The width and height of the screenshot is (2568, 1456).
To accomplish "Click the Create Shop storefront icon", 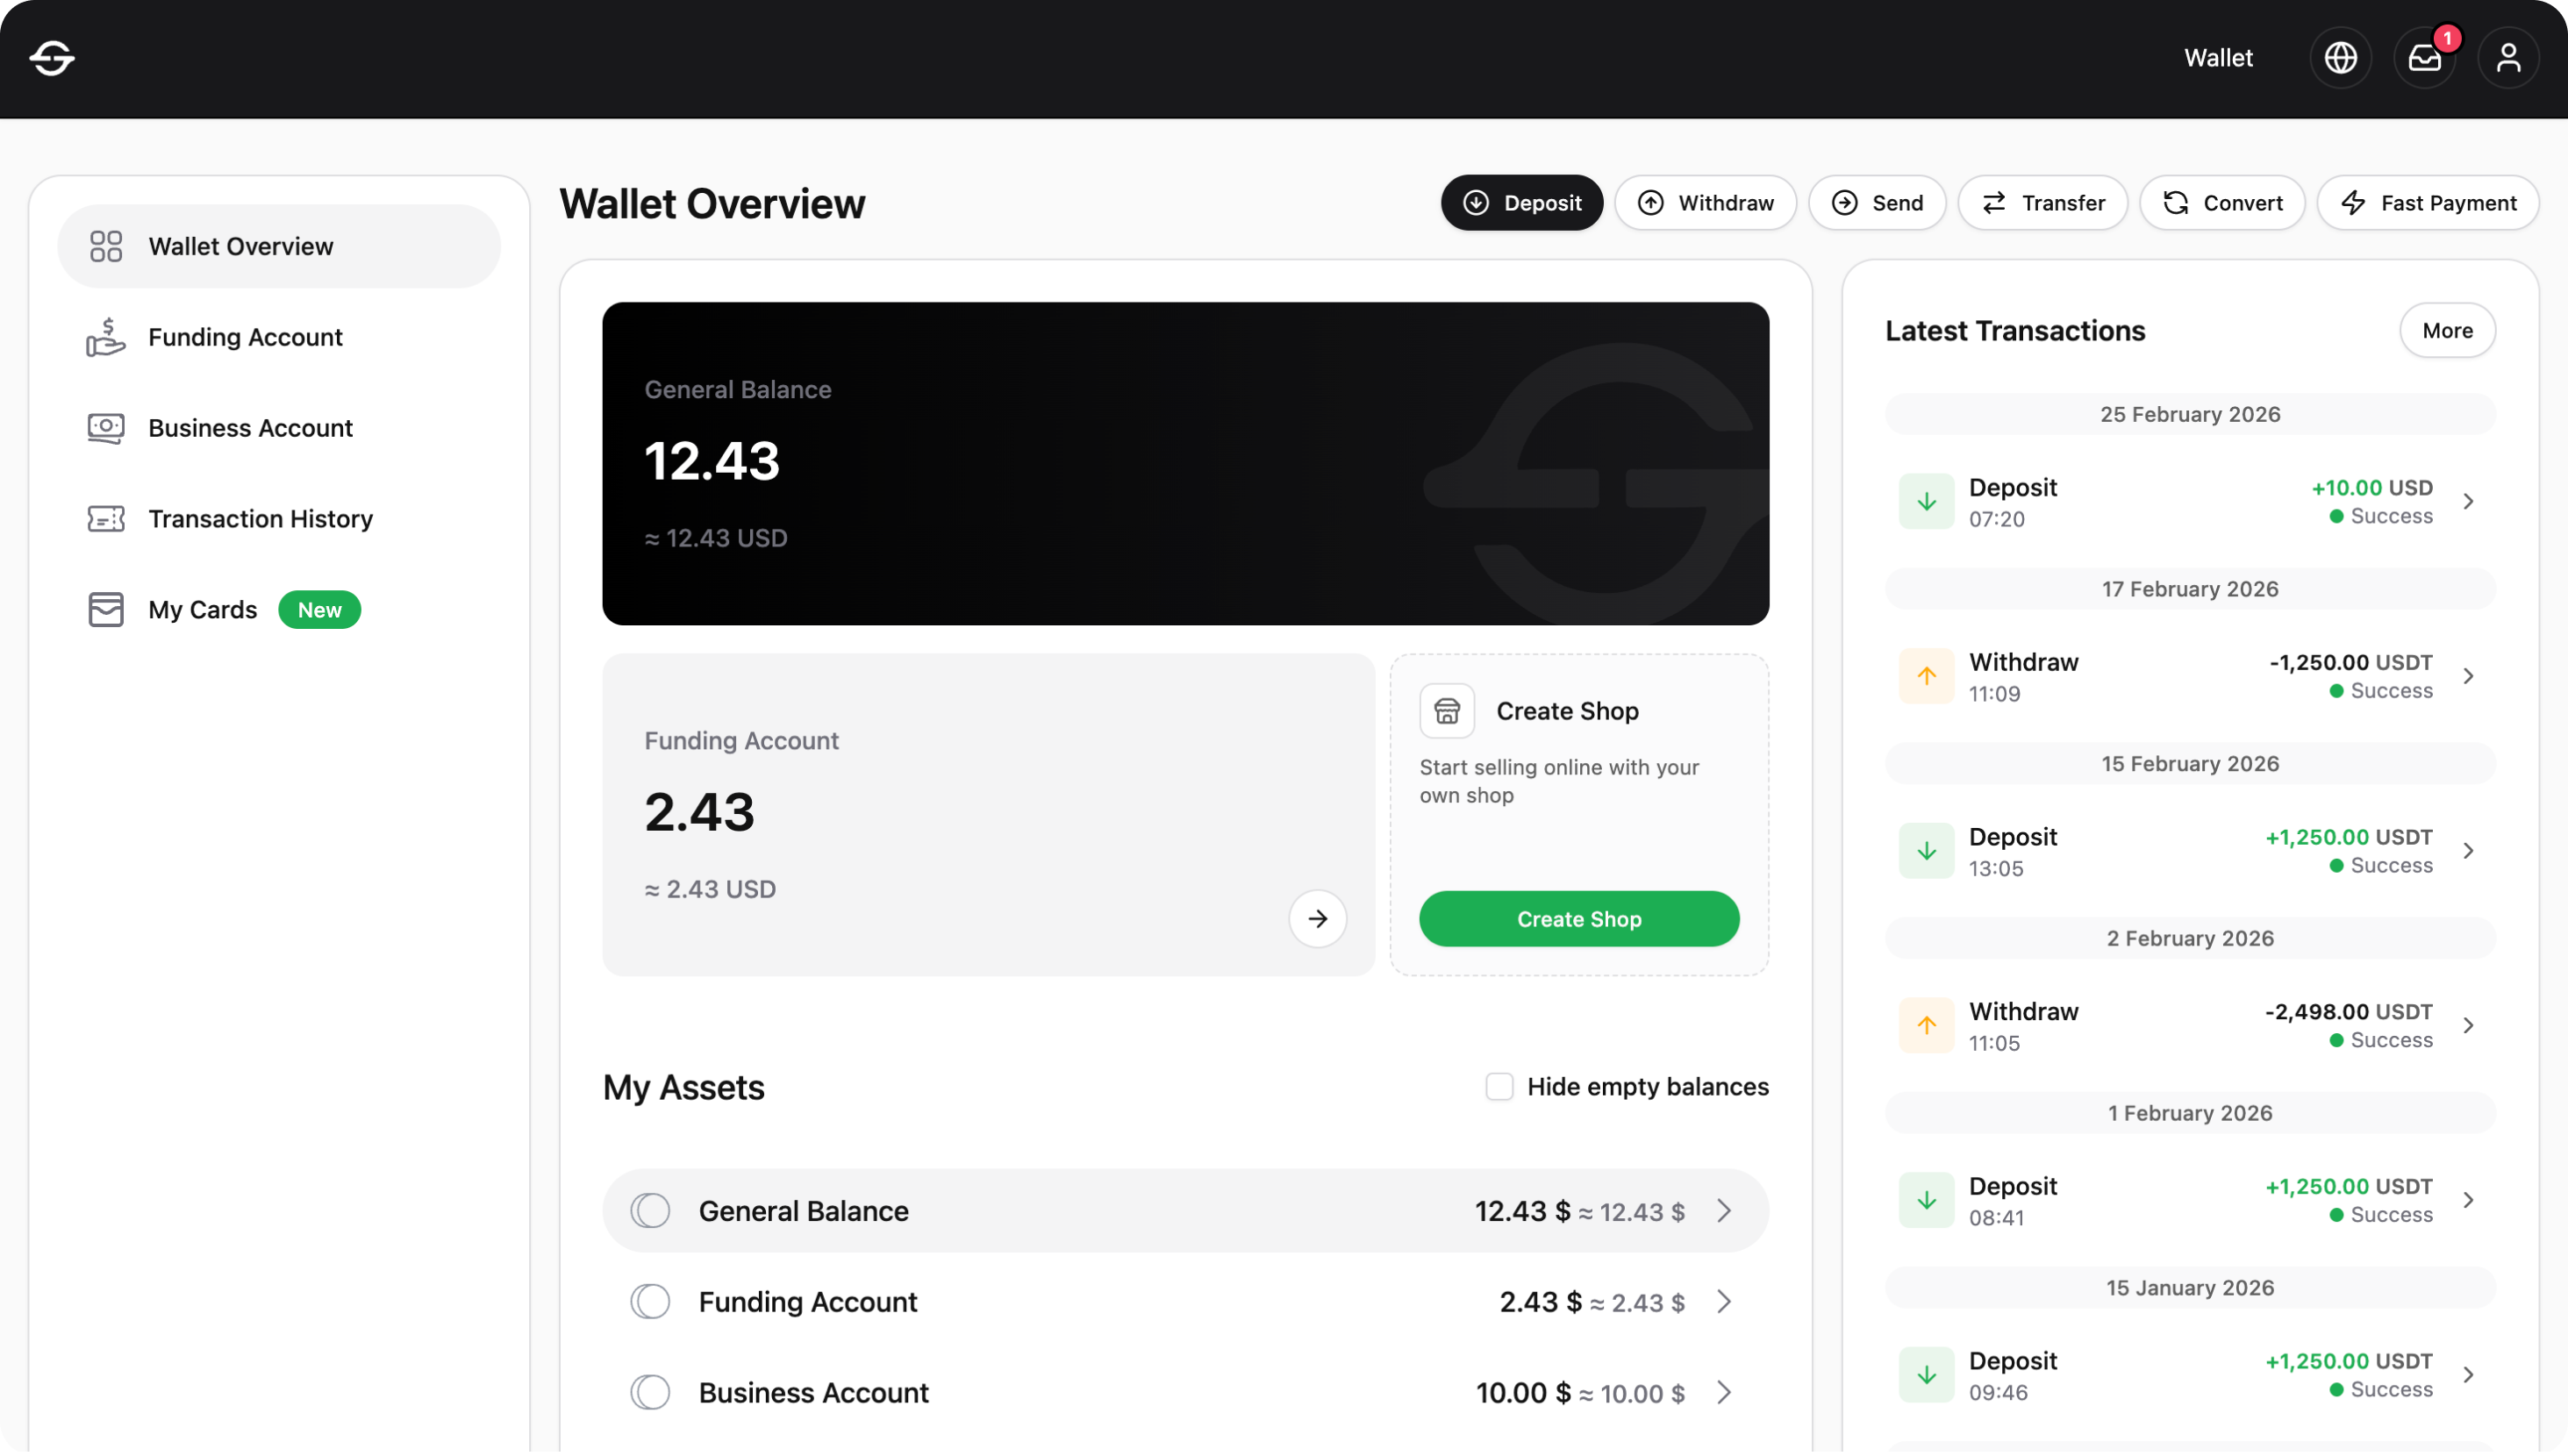I will coord(1447,710).
